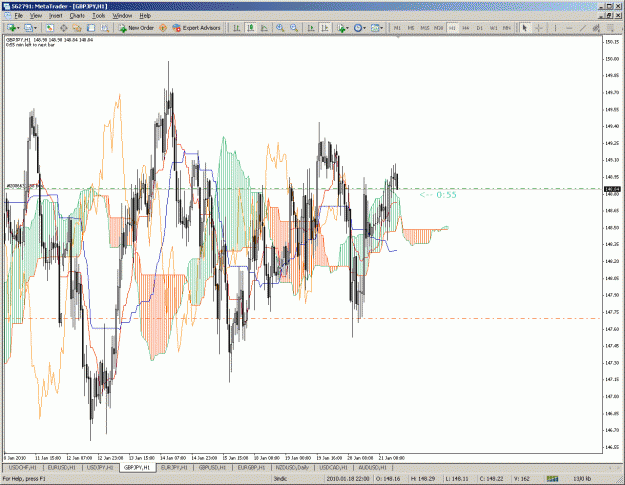The width and height of the screenshot is (625, 485).
Task: Switch to the USDCAD,H1 chart tab
Action: click(334, 467)
